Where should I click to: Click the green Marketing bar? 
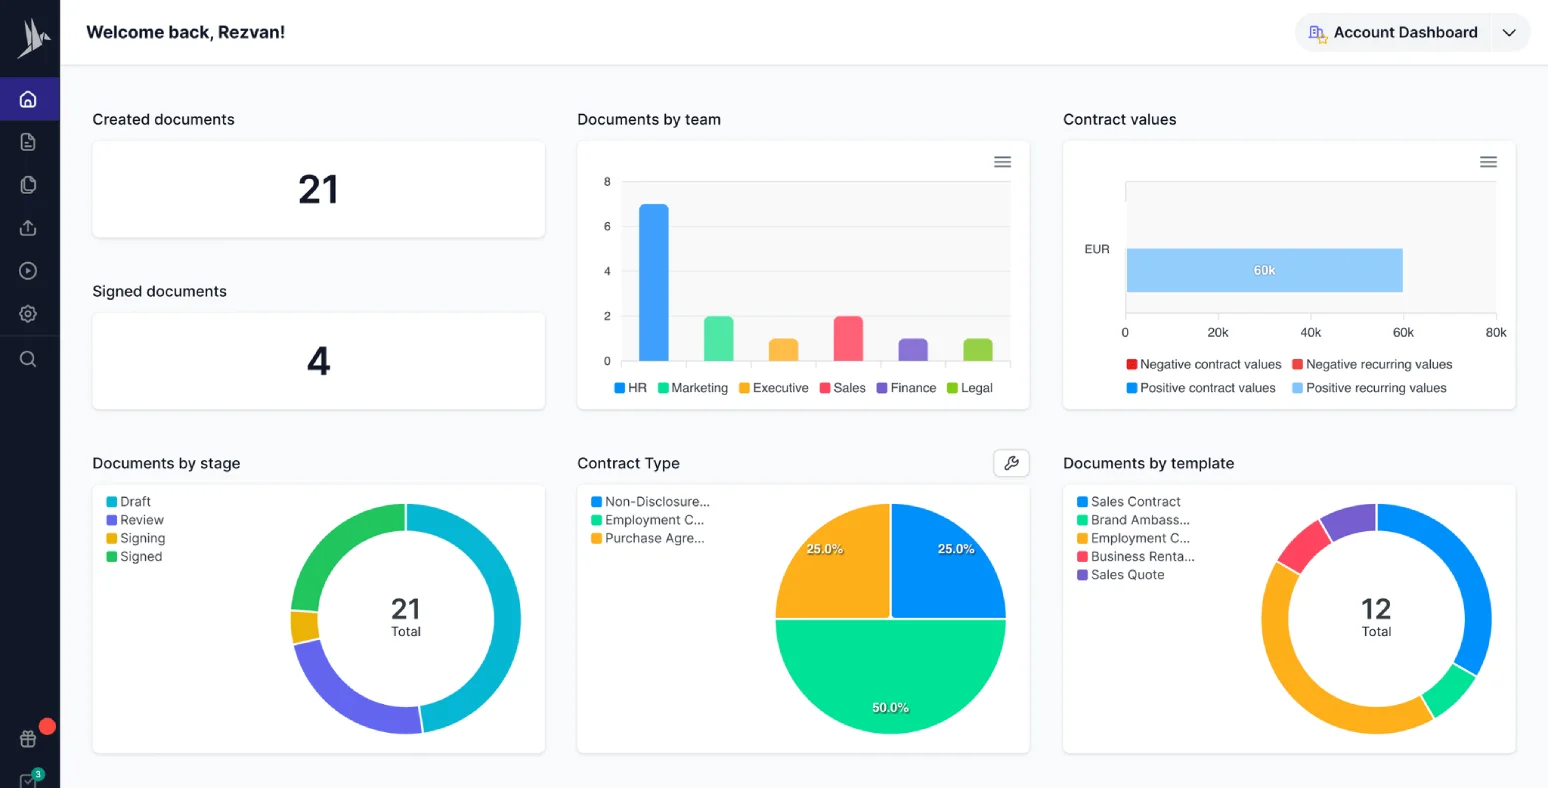point(719,339)
